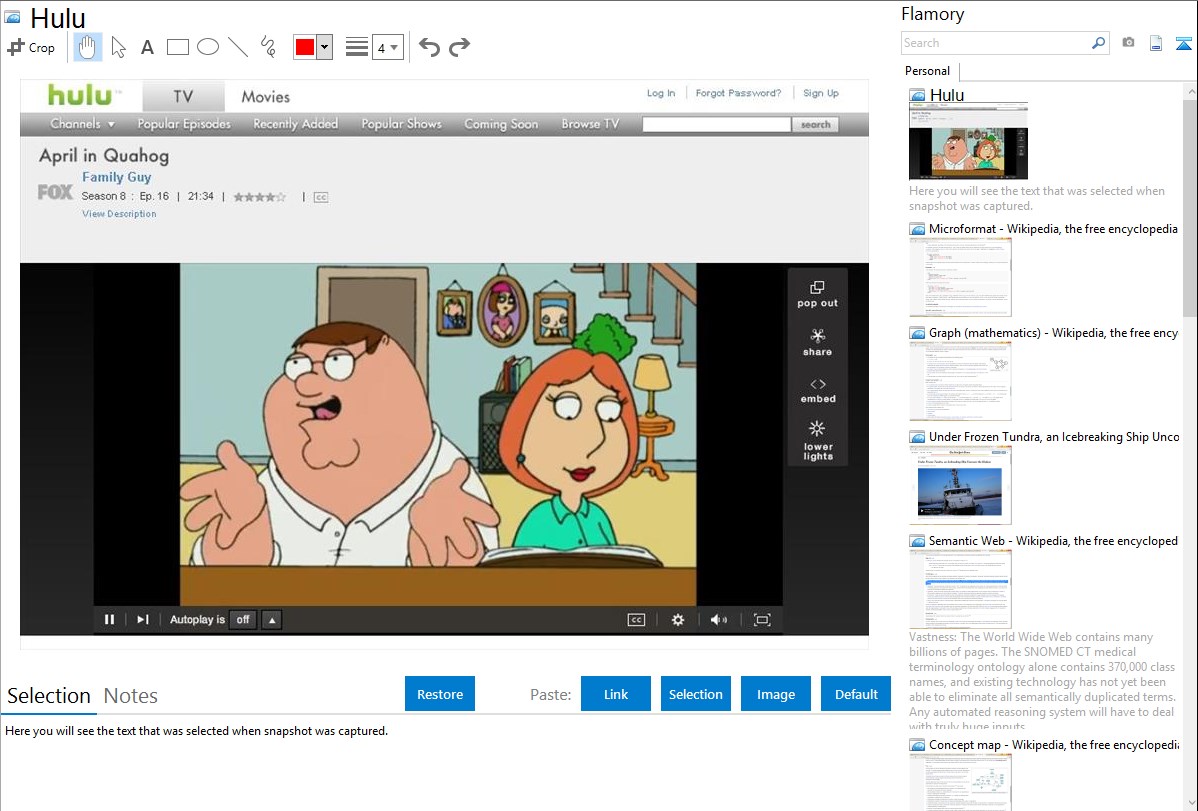The image size is (1198, 811).
Task: Click the Flamory search field
Action: click(x=996, y=43)
